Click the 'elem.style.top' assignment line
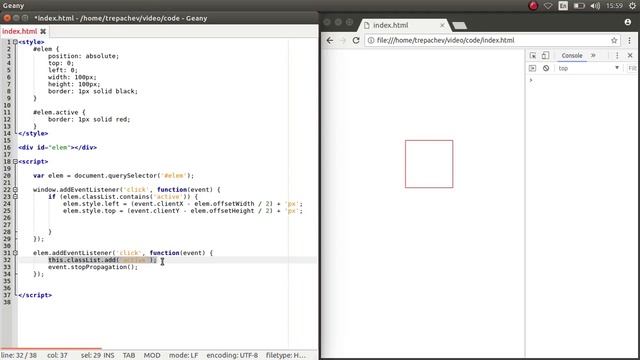Viewport: 640px width, 360px height. click(183, 211)
